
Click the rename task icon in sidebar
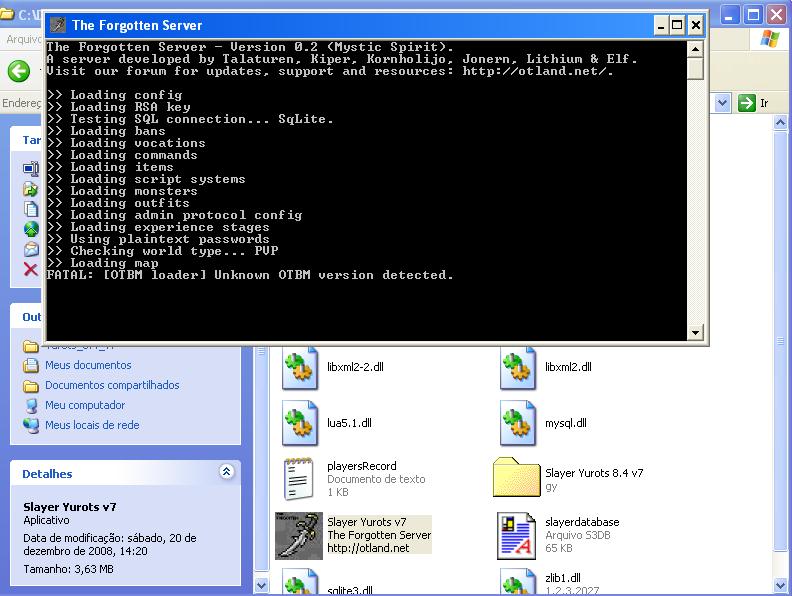click(x=31, y=168)
